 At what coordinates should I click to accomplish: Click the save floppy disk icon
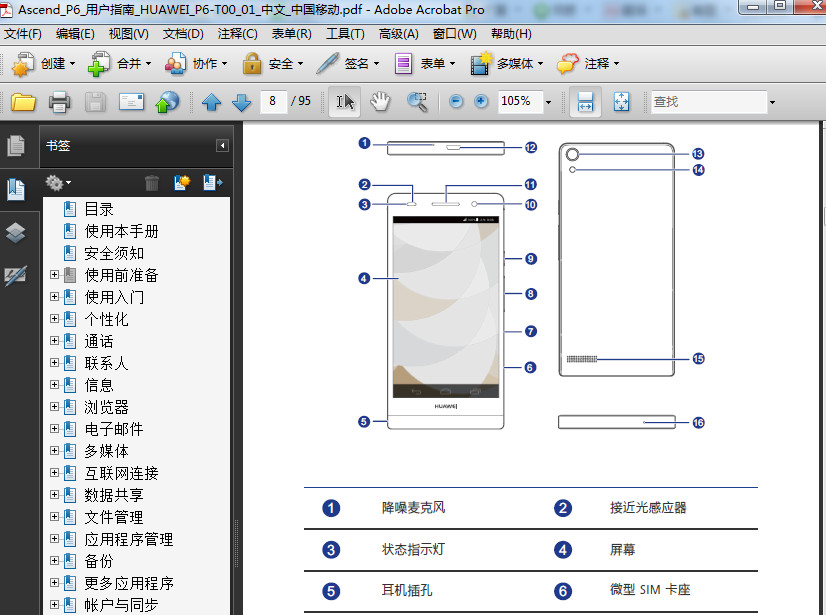[x=95, y=101]
